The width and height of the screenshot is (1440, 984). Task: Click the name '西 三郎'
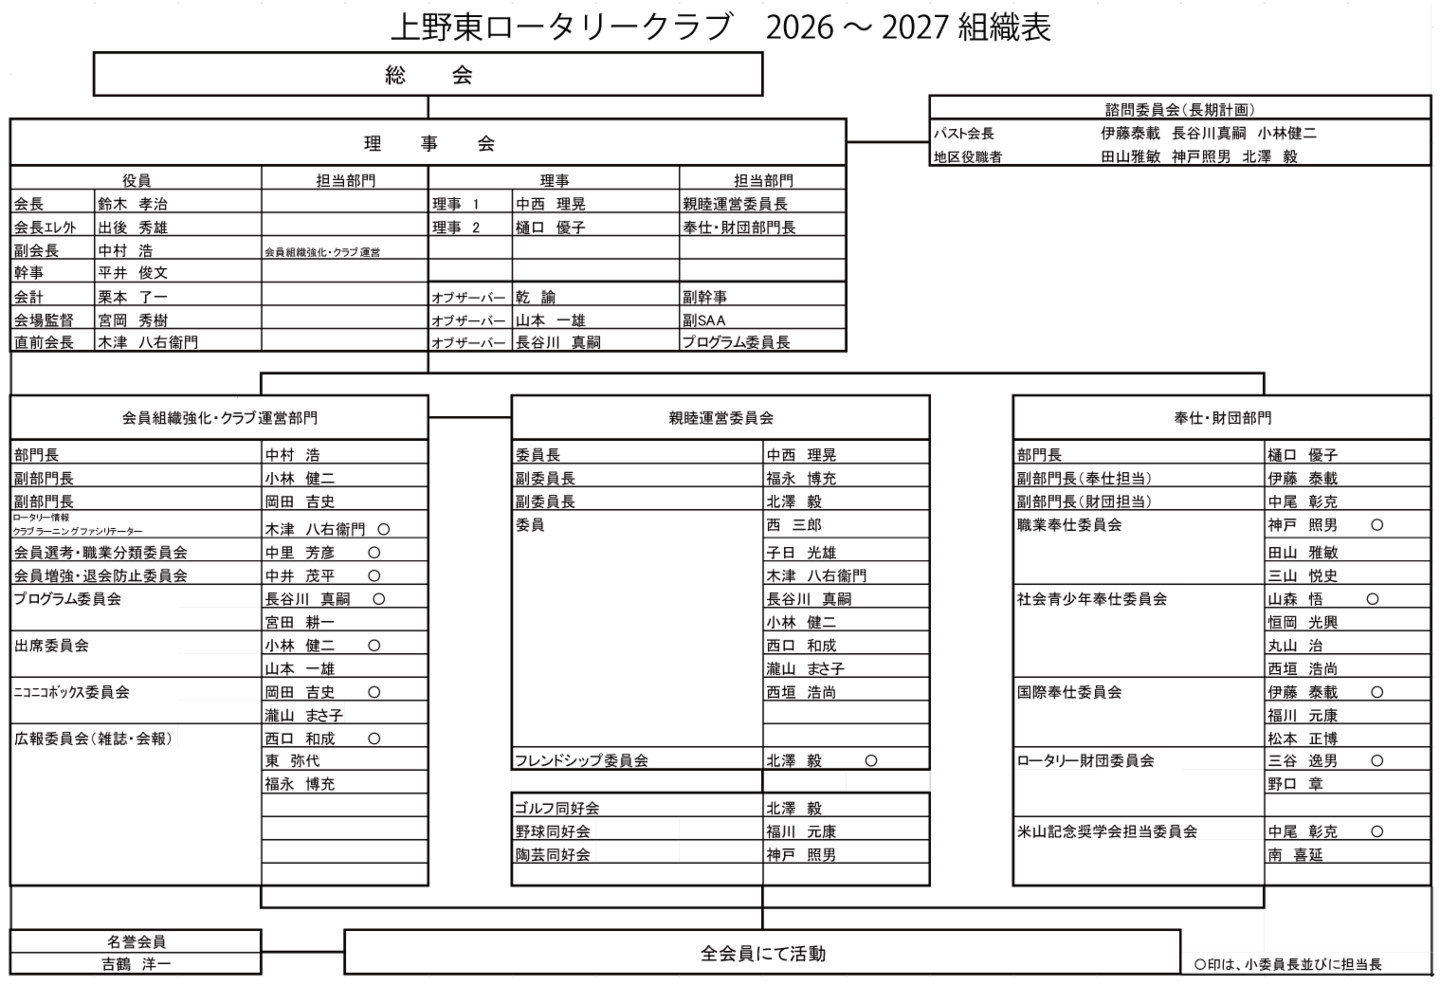[794, 525]
